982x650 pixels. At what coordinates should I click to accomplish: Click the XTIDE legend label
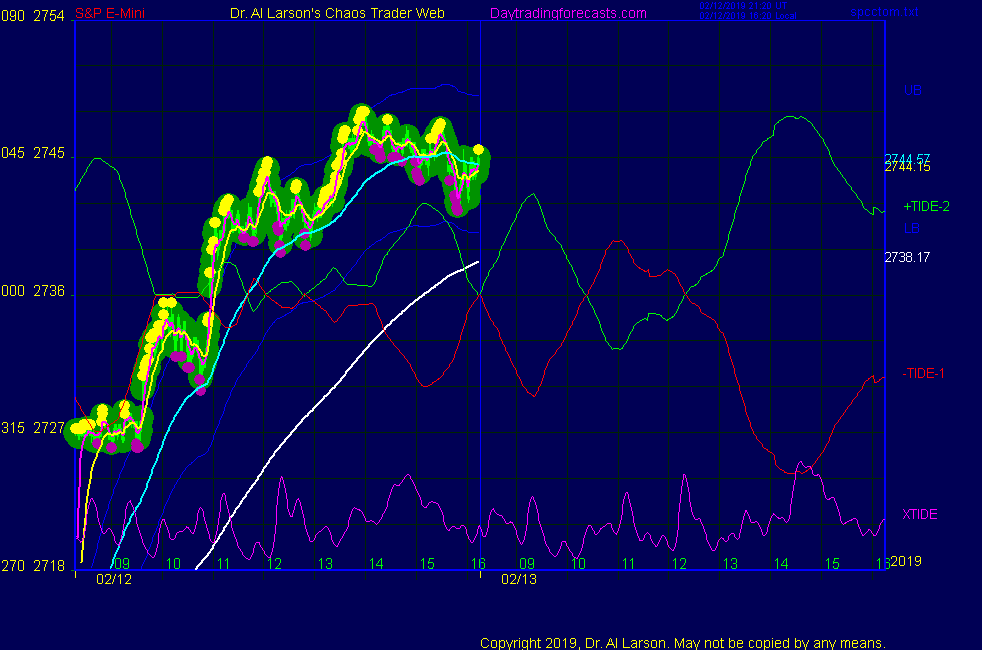pyautogui.click(x=919, y=514)
